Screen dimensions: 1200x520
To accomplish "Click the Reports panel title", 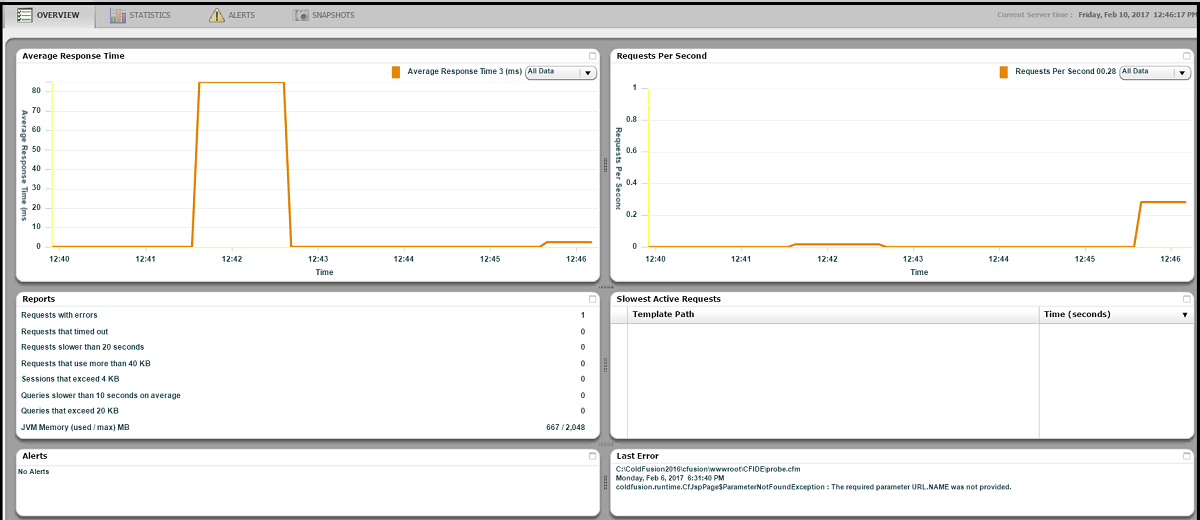I will point(38,299).
